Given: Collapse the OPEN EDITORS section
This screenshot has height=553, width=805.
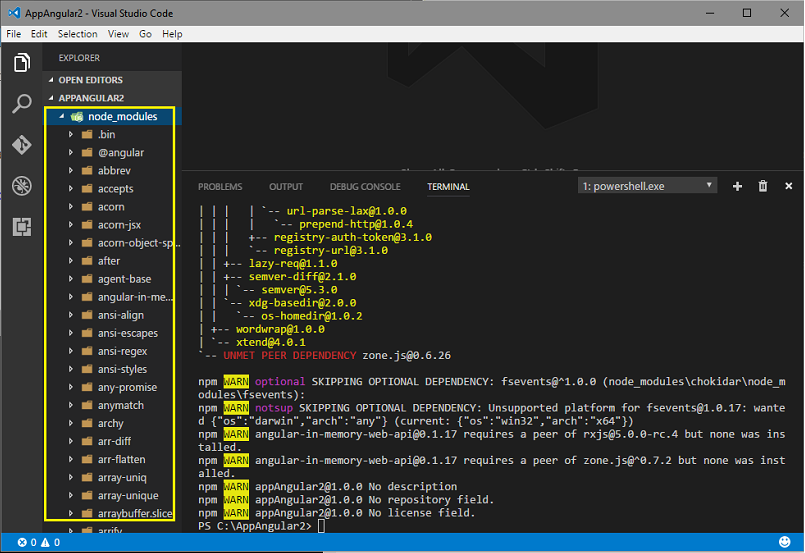Looking at the screenshot, I should tap(51, 80).
